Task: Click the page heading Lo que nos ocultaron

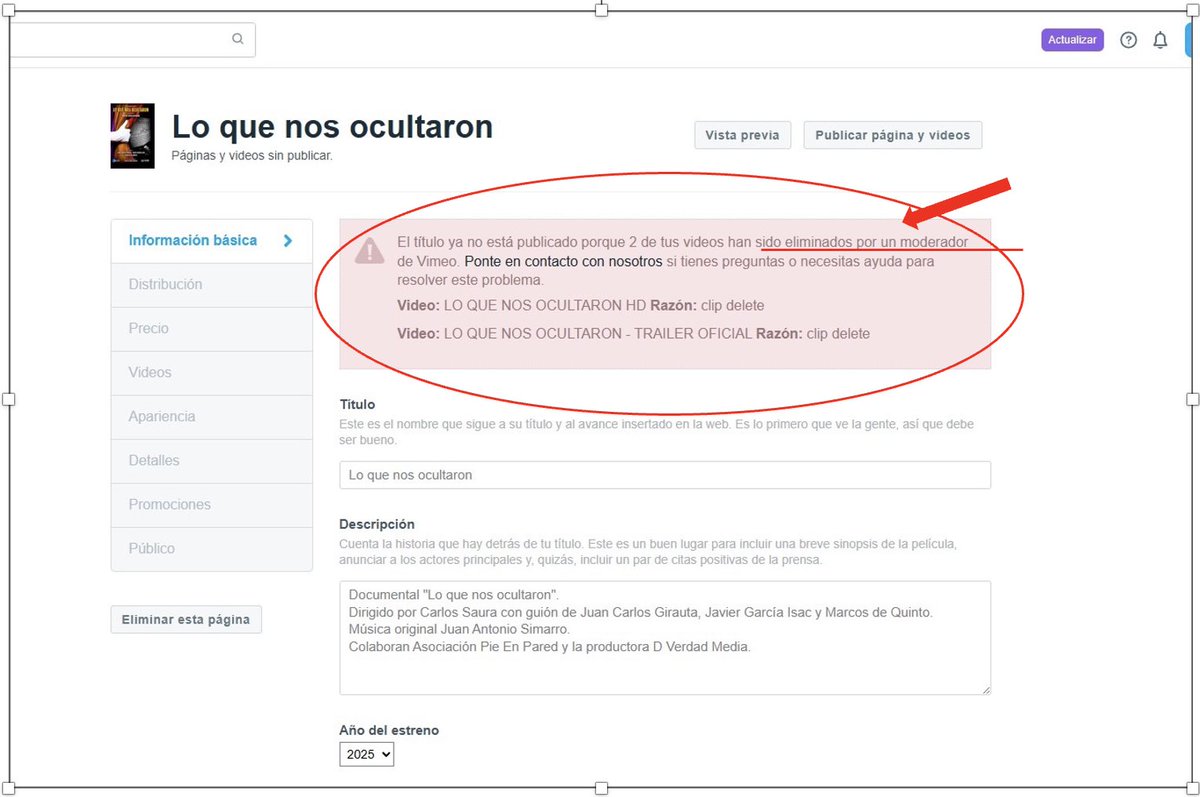Action: [x=332, y=127]
